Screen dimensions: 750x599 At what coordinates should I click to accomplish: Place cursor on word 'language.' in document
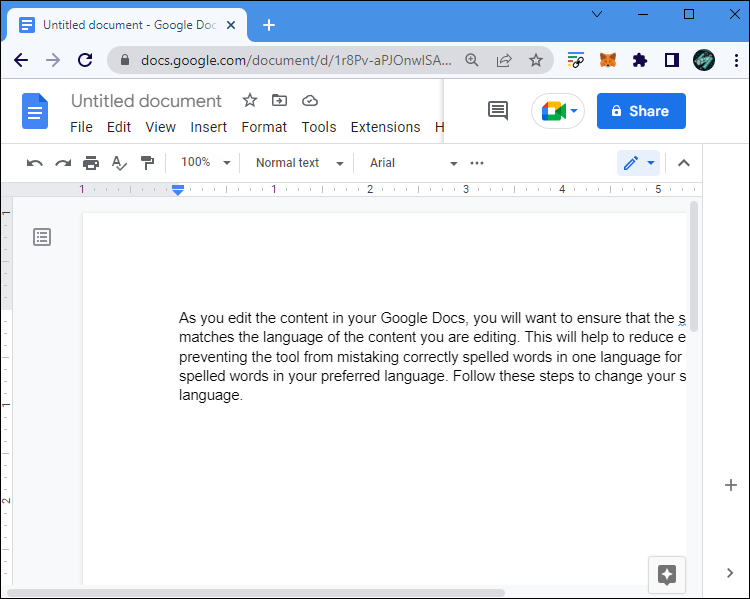coord(211,395)
